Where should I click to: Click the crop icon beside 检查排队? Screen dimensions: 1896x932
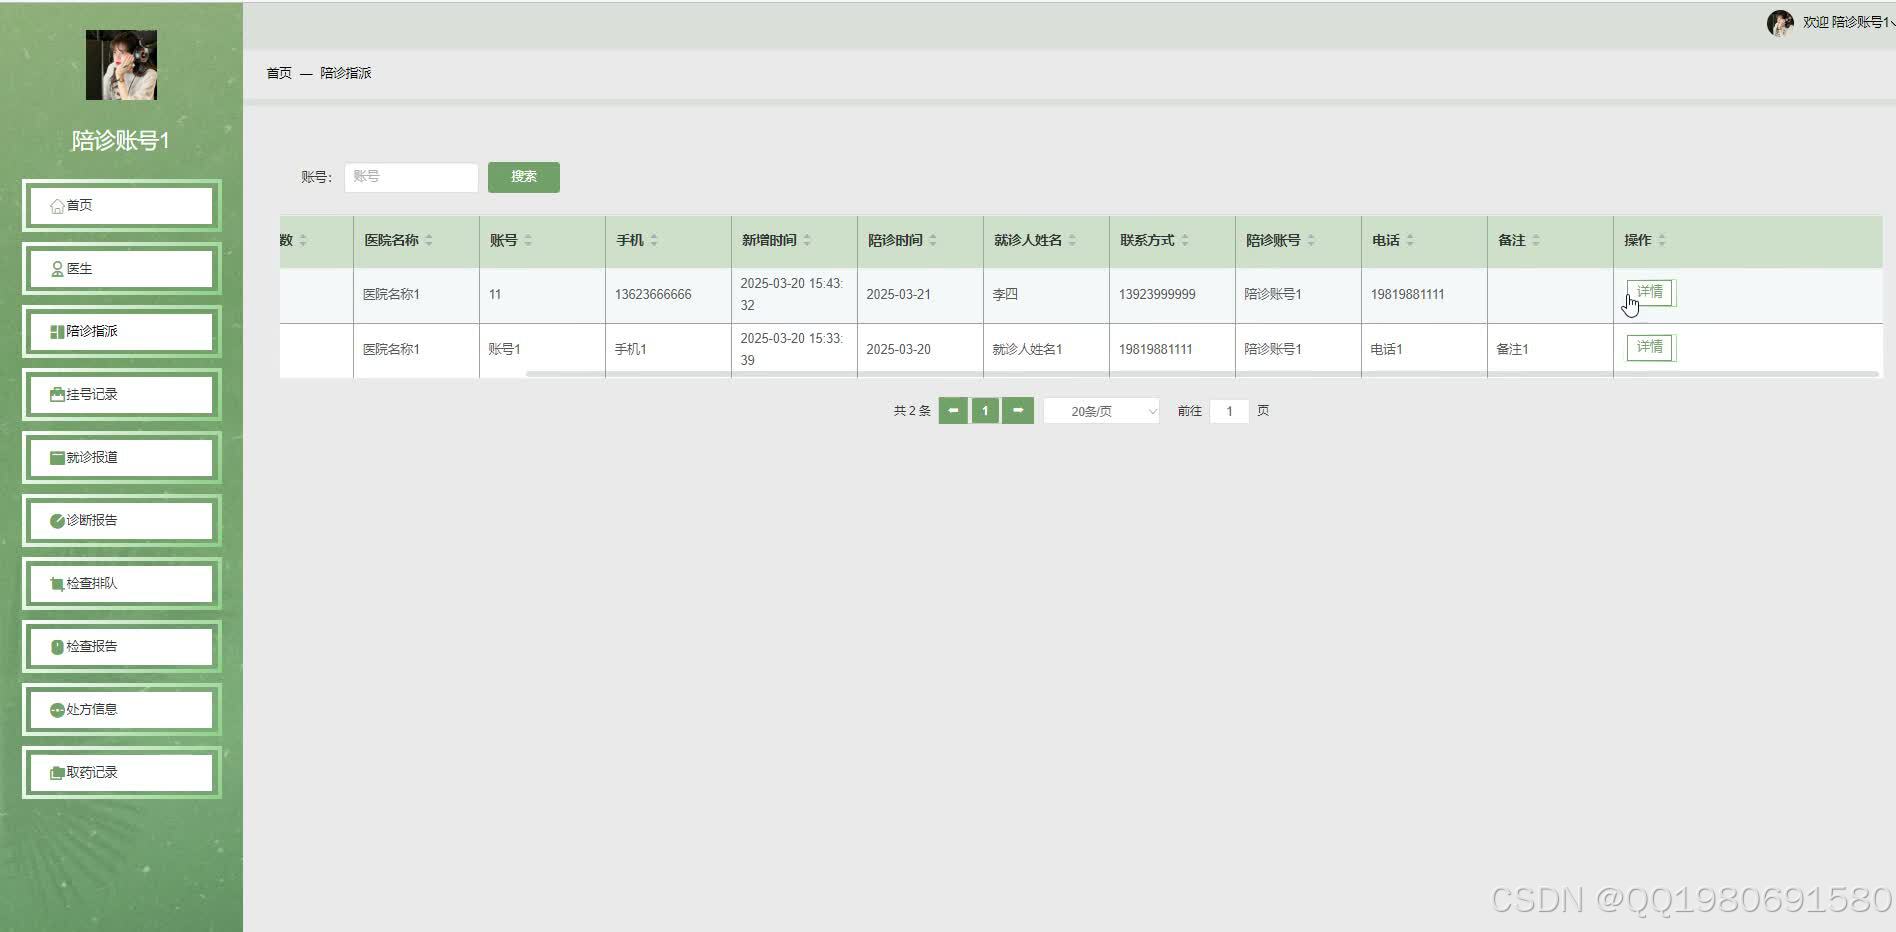coord(57,584)
